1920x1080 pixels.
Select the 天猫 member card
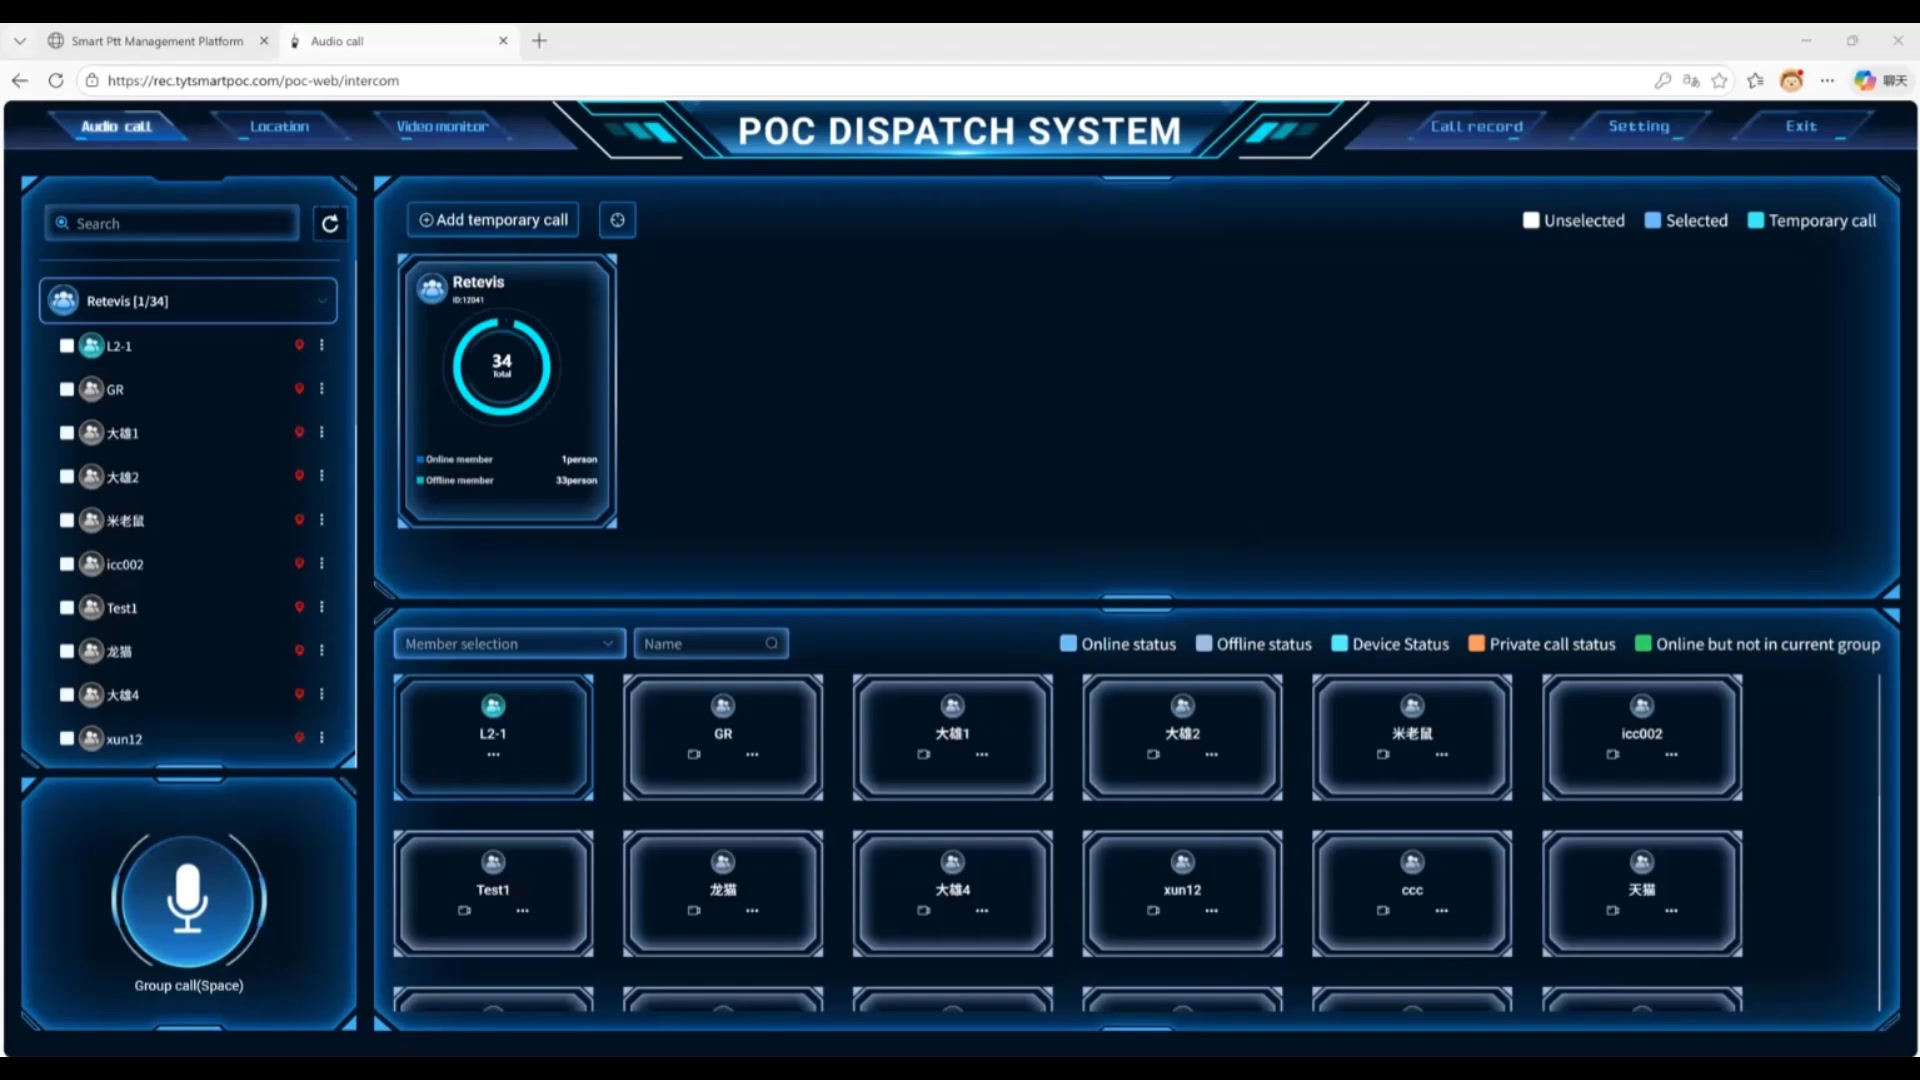point(1642,893)
